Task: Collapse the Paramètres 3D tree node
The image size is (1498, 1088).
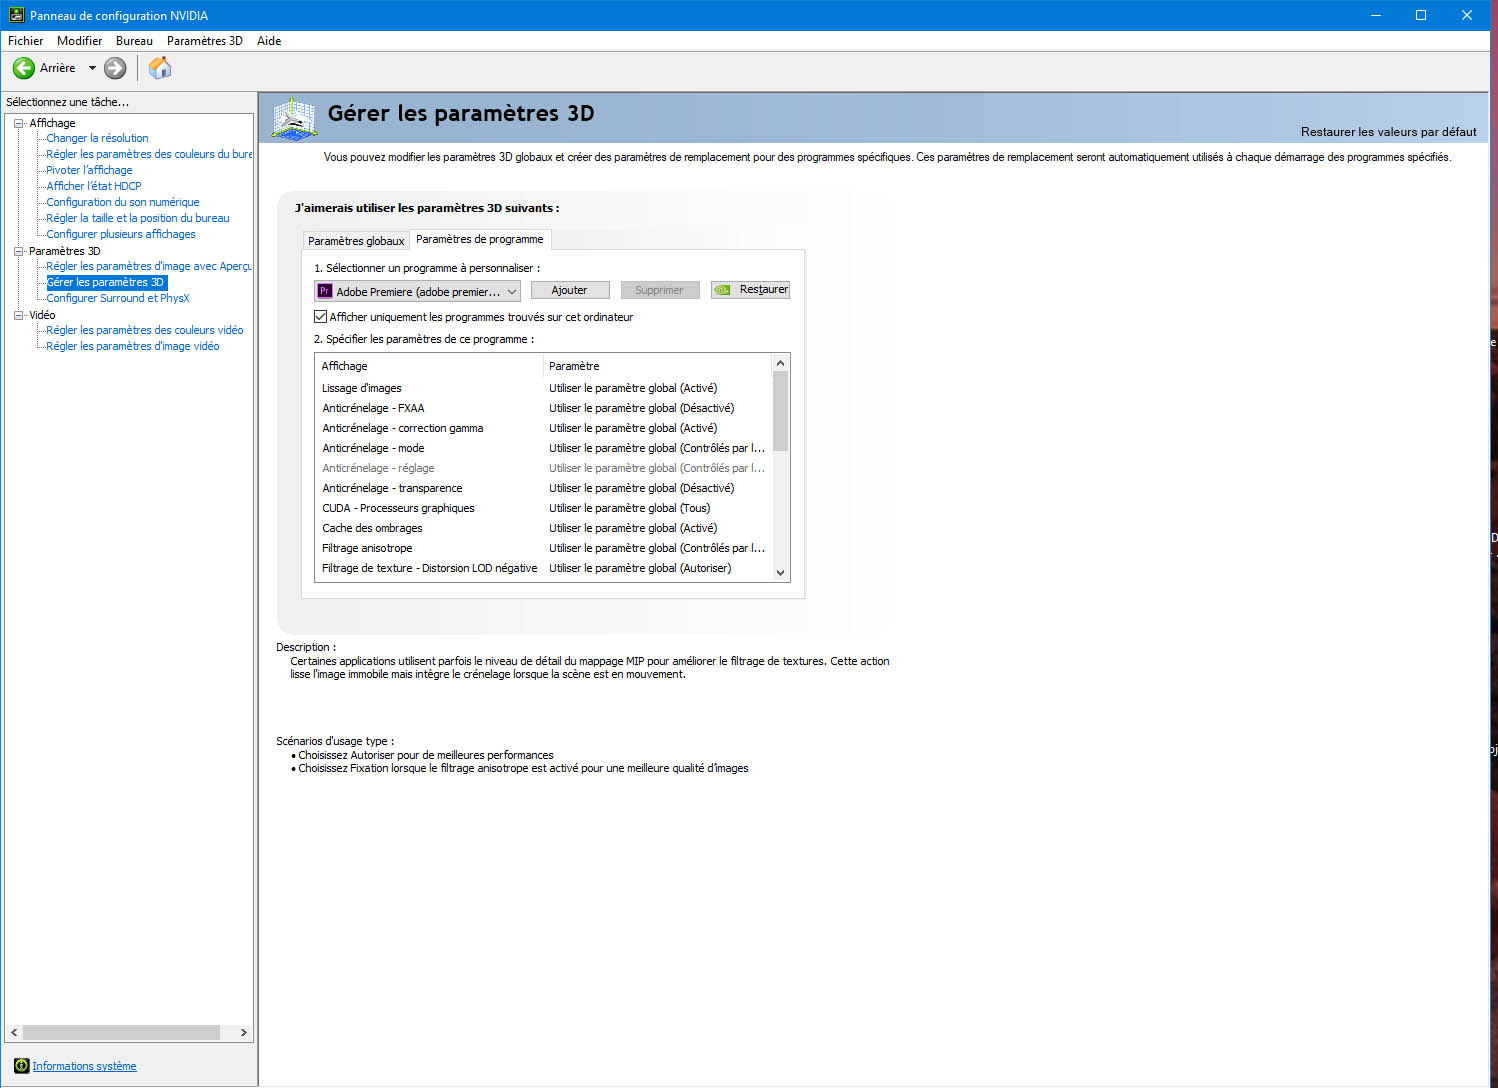Action: coord(18,251)
